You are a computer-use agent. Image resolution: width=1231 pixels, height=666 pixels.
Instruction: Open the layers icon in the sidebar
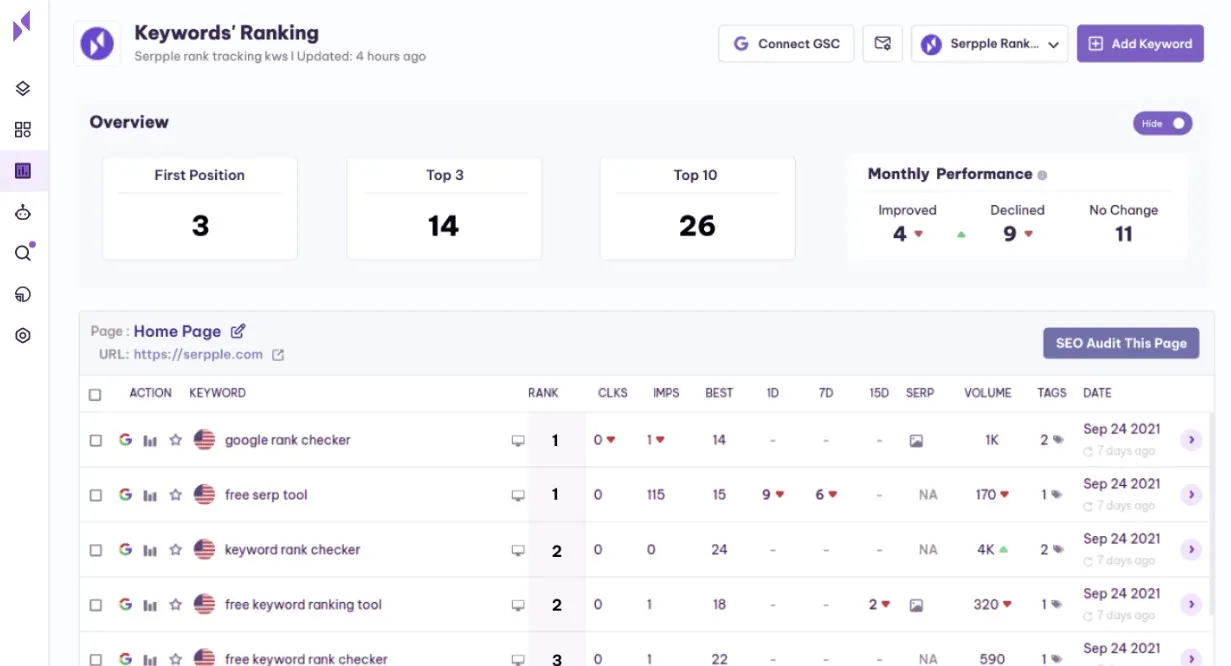[x=23, y=88]
